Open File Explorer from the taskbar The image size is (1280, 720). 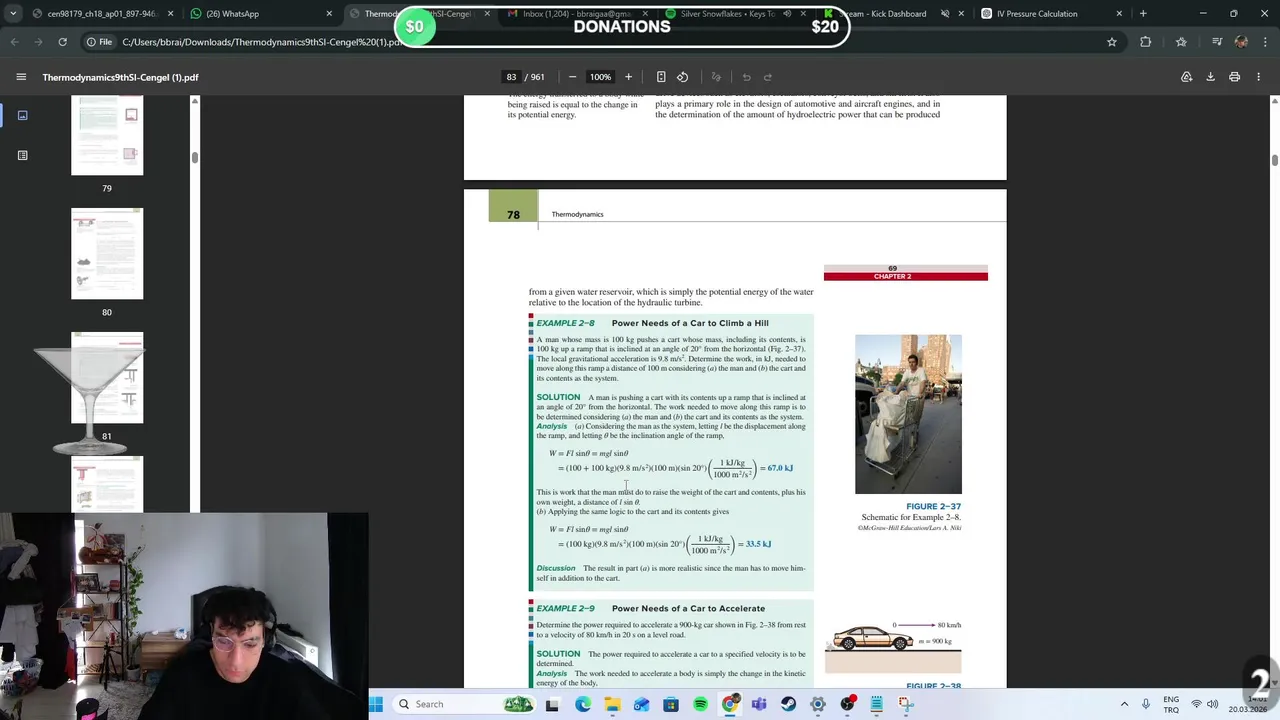(612, 704)
